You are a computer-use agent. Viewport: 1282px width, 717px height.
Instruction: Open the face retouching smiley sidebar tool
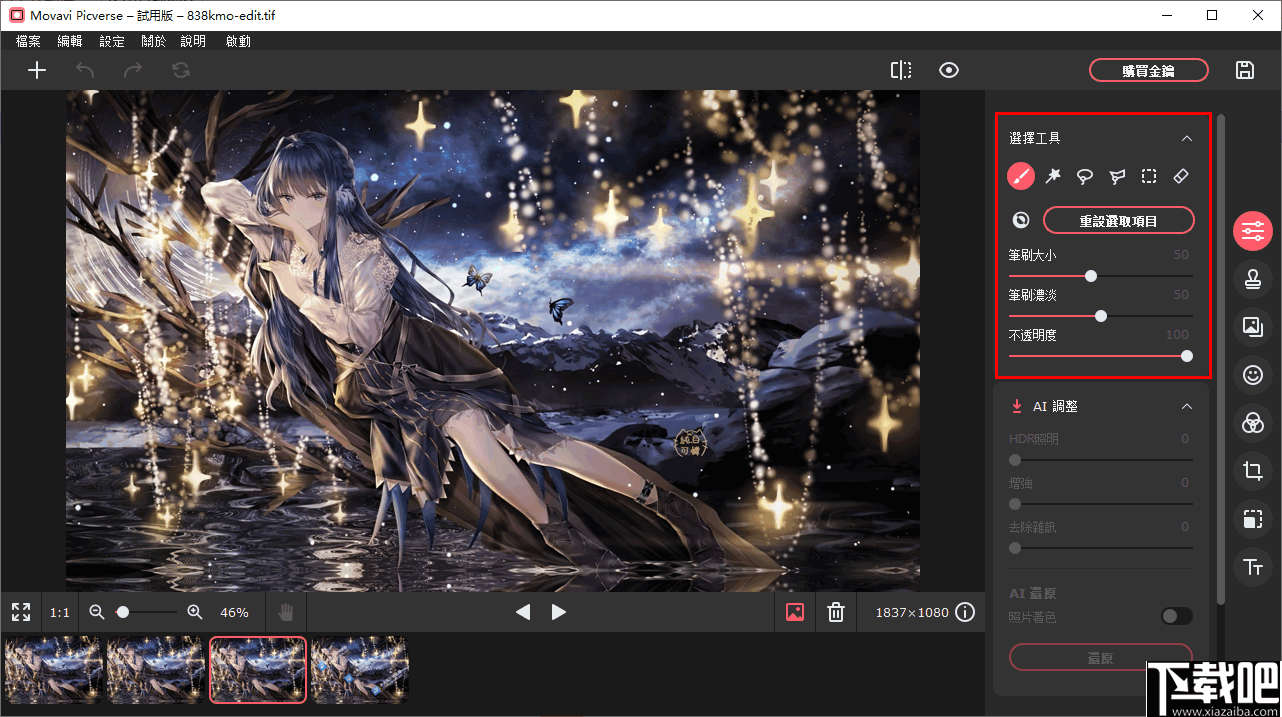coord(1253,374)
